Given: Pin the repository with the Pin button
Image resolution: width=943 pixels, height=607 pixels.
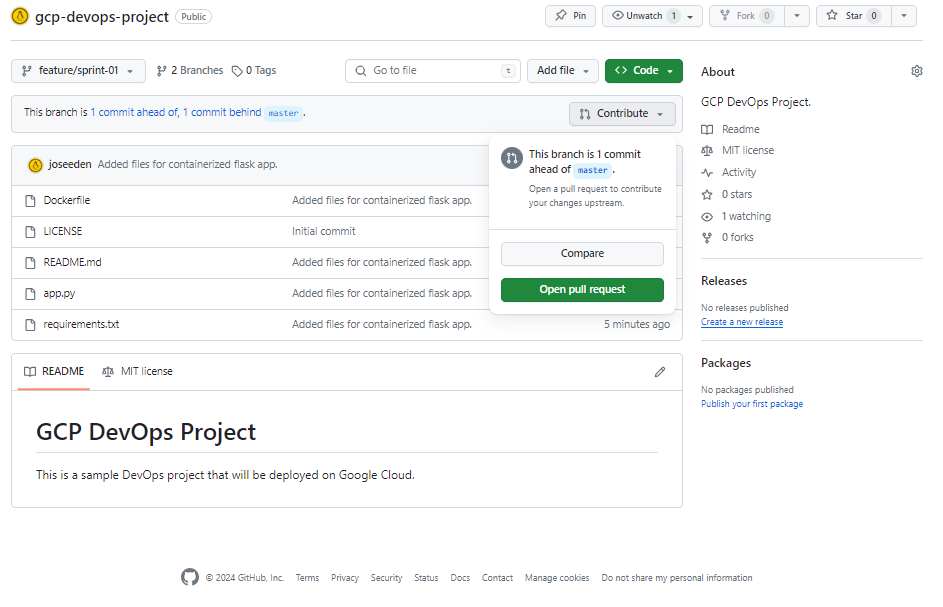Looking at the screenshot, I should tap(570, 16).
